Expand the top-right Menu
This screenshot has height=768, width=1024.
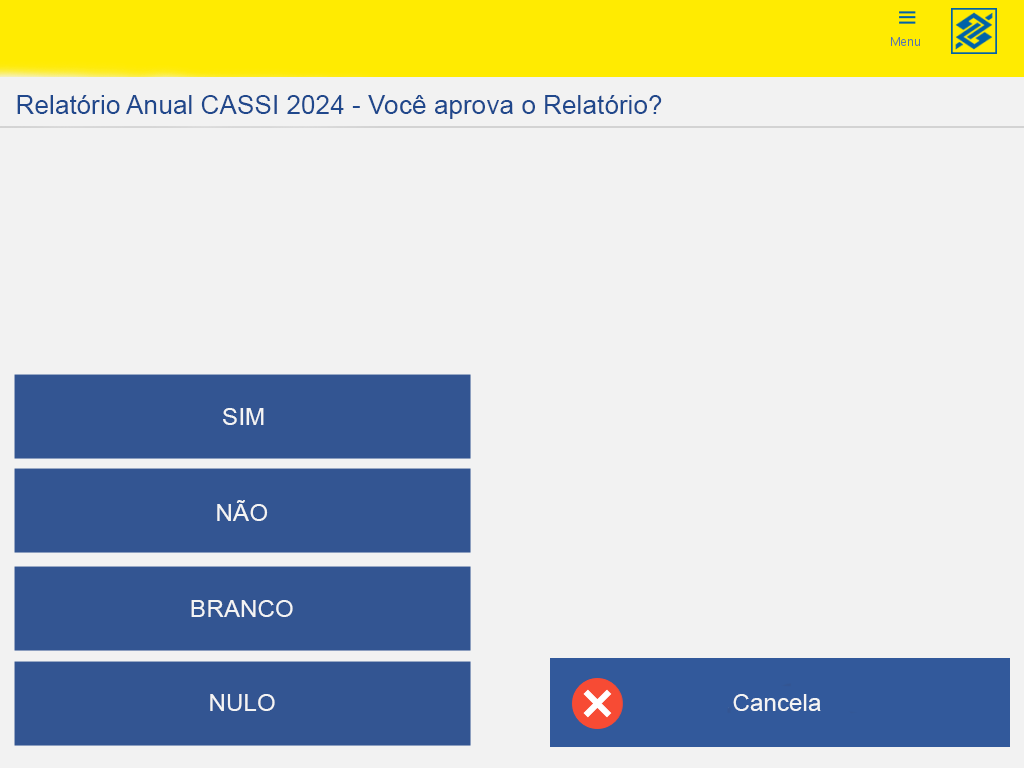tap(906, 29)
